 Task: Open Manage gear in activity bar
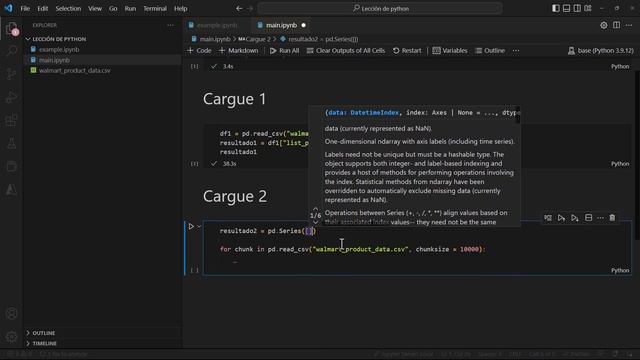point(11,337)
